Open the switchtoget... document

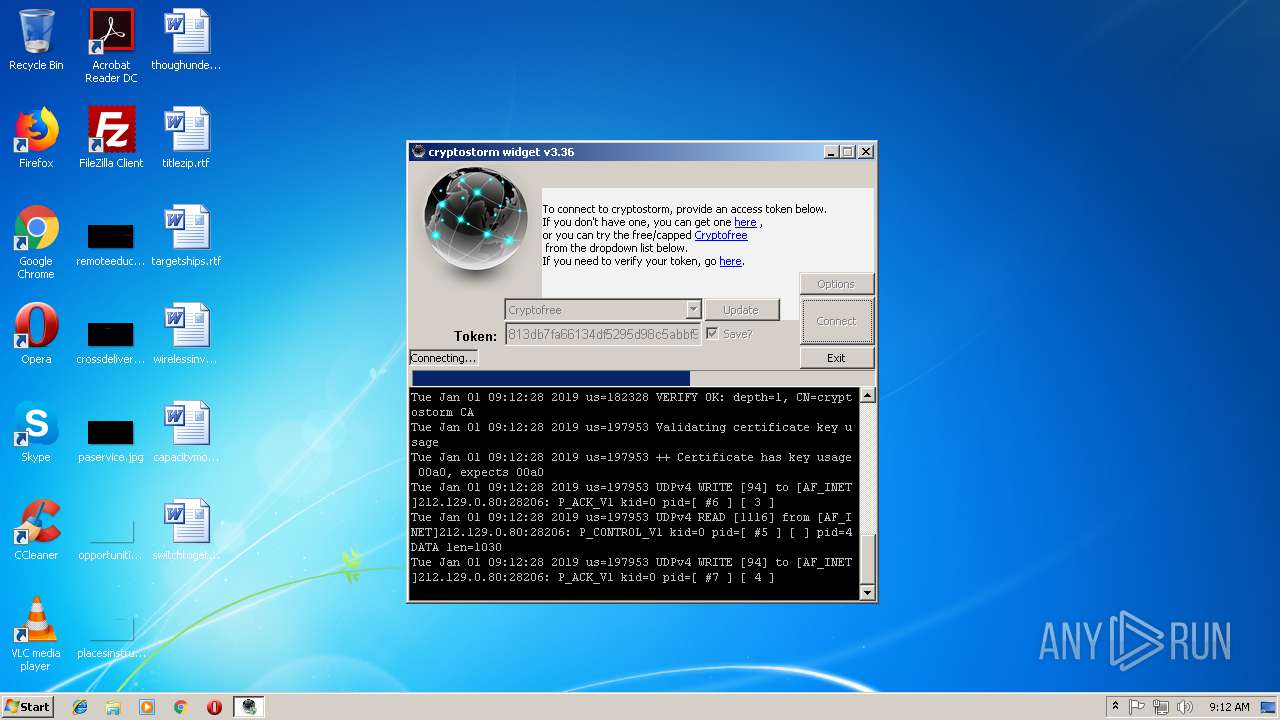tap(186, 530)
